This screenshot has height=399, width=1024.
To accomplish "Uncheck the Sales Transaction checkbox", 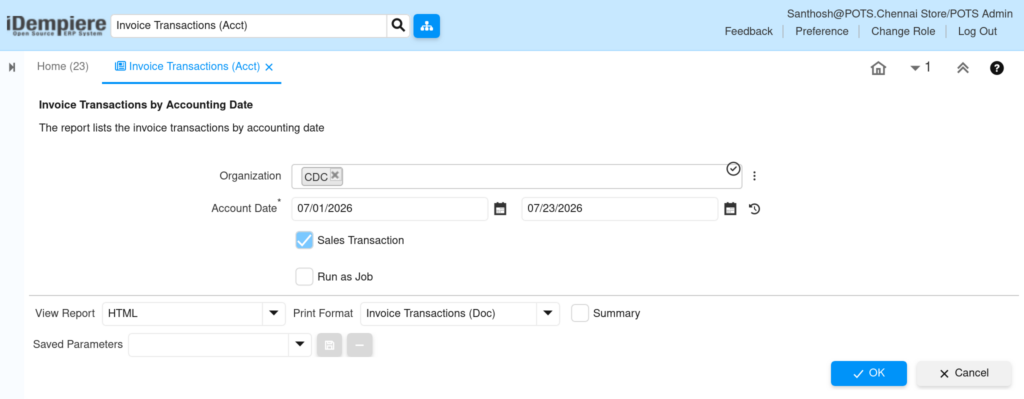I will pos(304,240).
